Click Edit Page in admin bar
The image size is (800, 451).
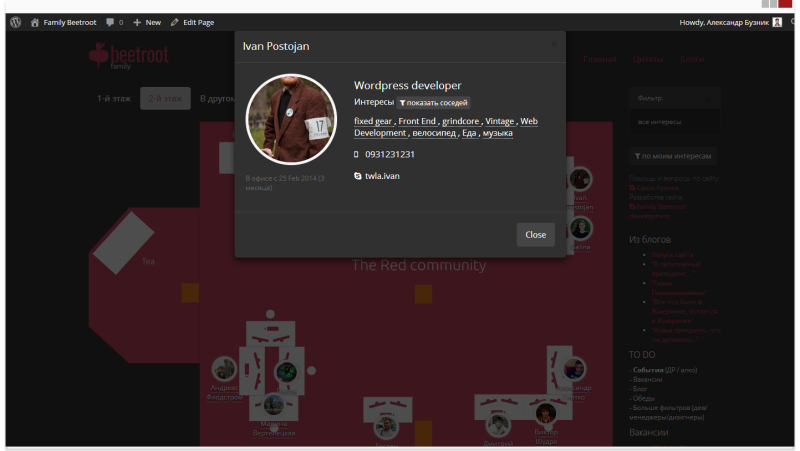pyautogui.click(x=192, y=22)
